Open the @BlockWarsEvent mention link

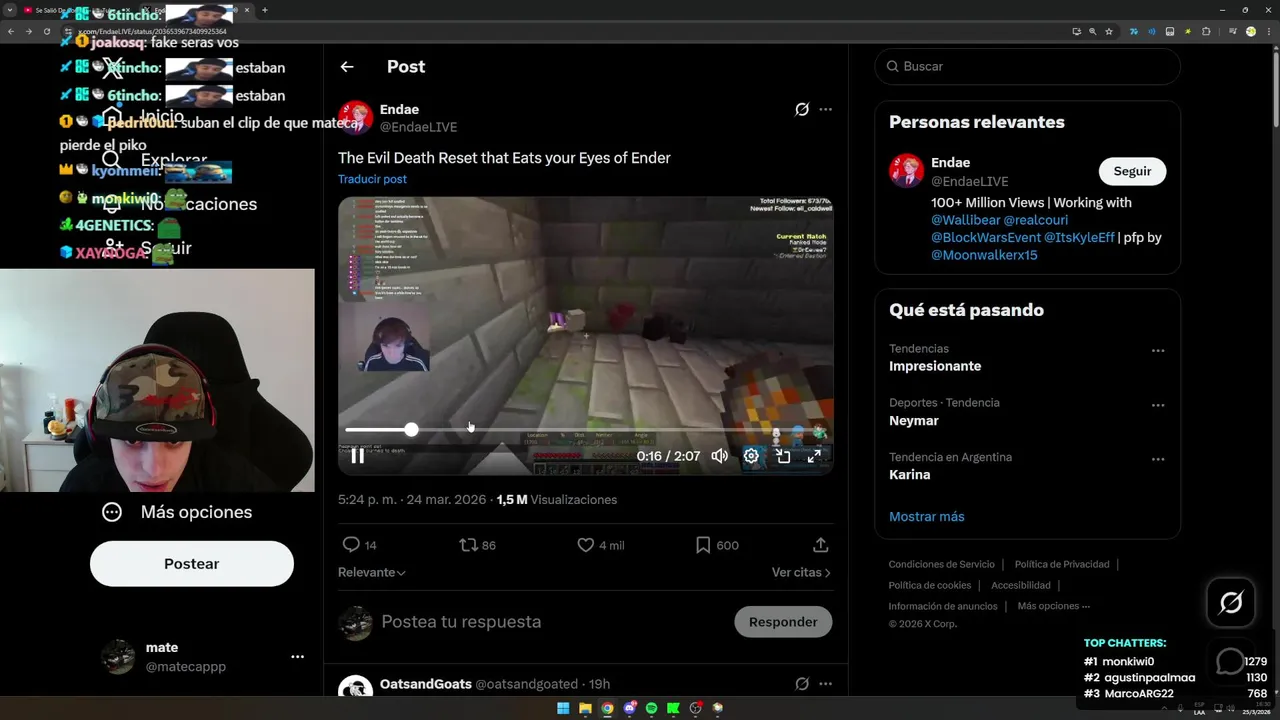(986, 238)
